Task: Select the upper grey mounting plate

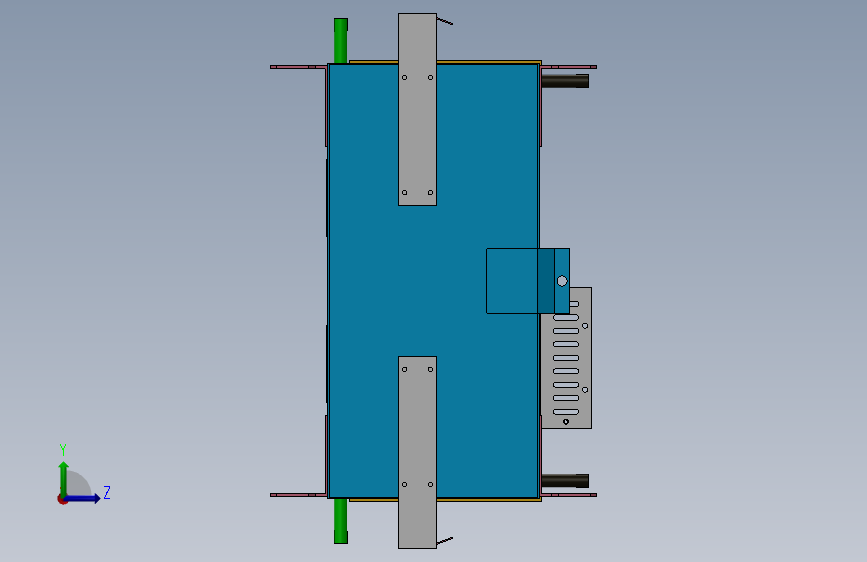Action: pyautogui.click(x=417, y=110)
